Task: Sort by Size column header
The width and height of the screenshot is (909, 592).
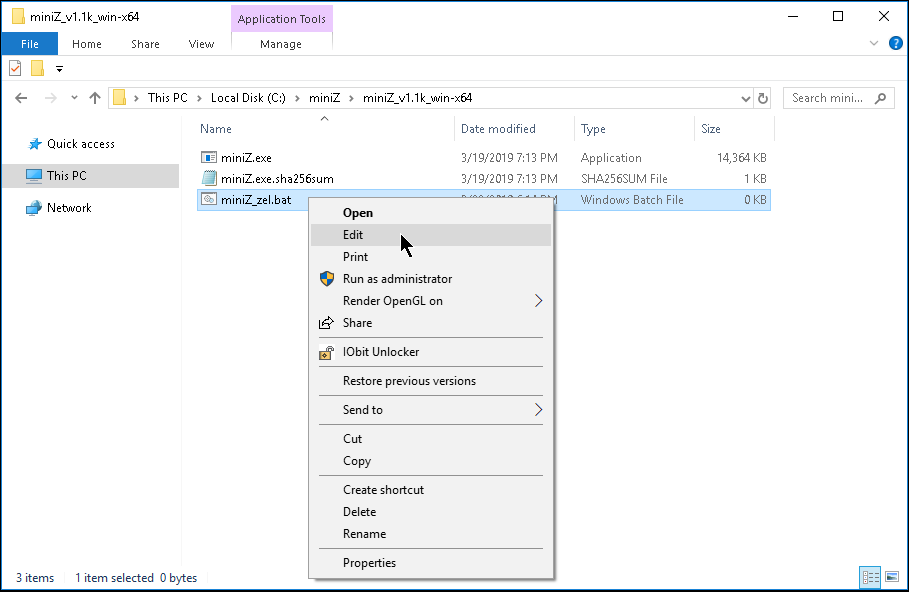Action: click(x=711, y=129)
